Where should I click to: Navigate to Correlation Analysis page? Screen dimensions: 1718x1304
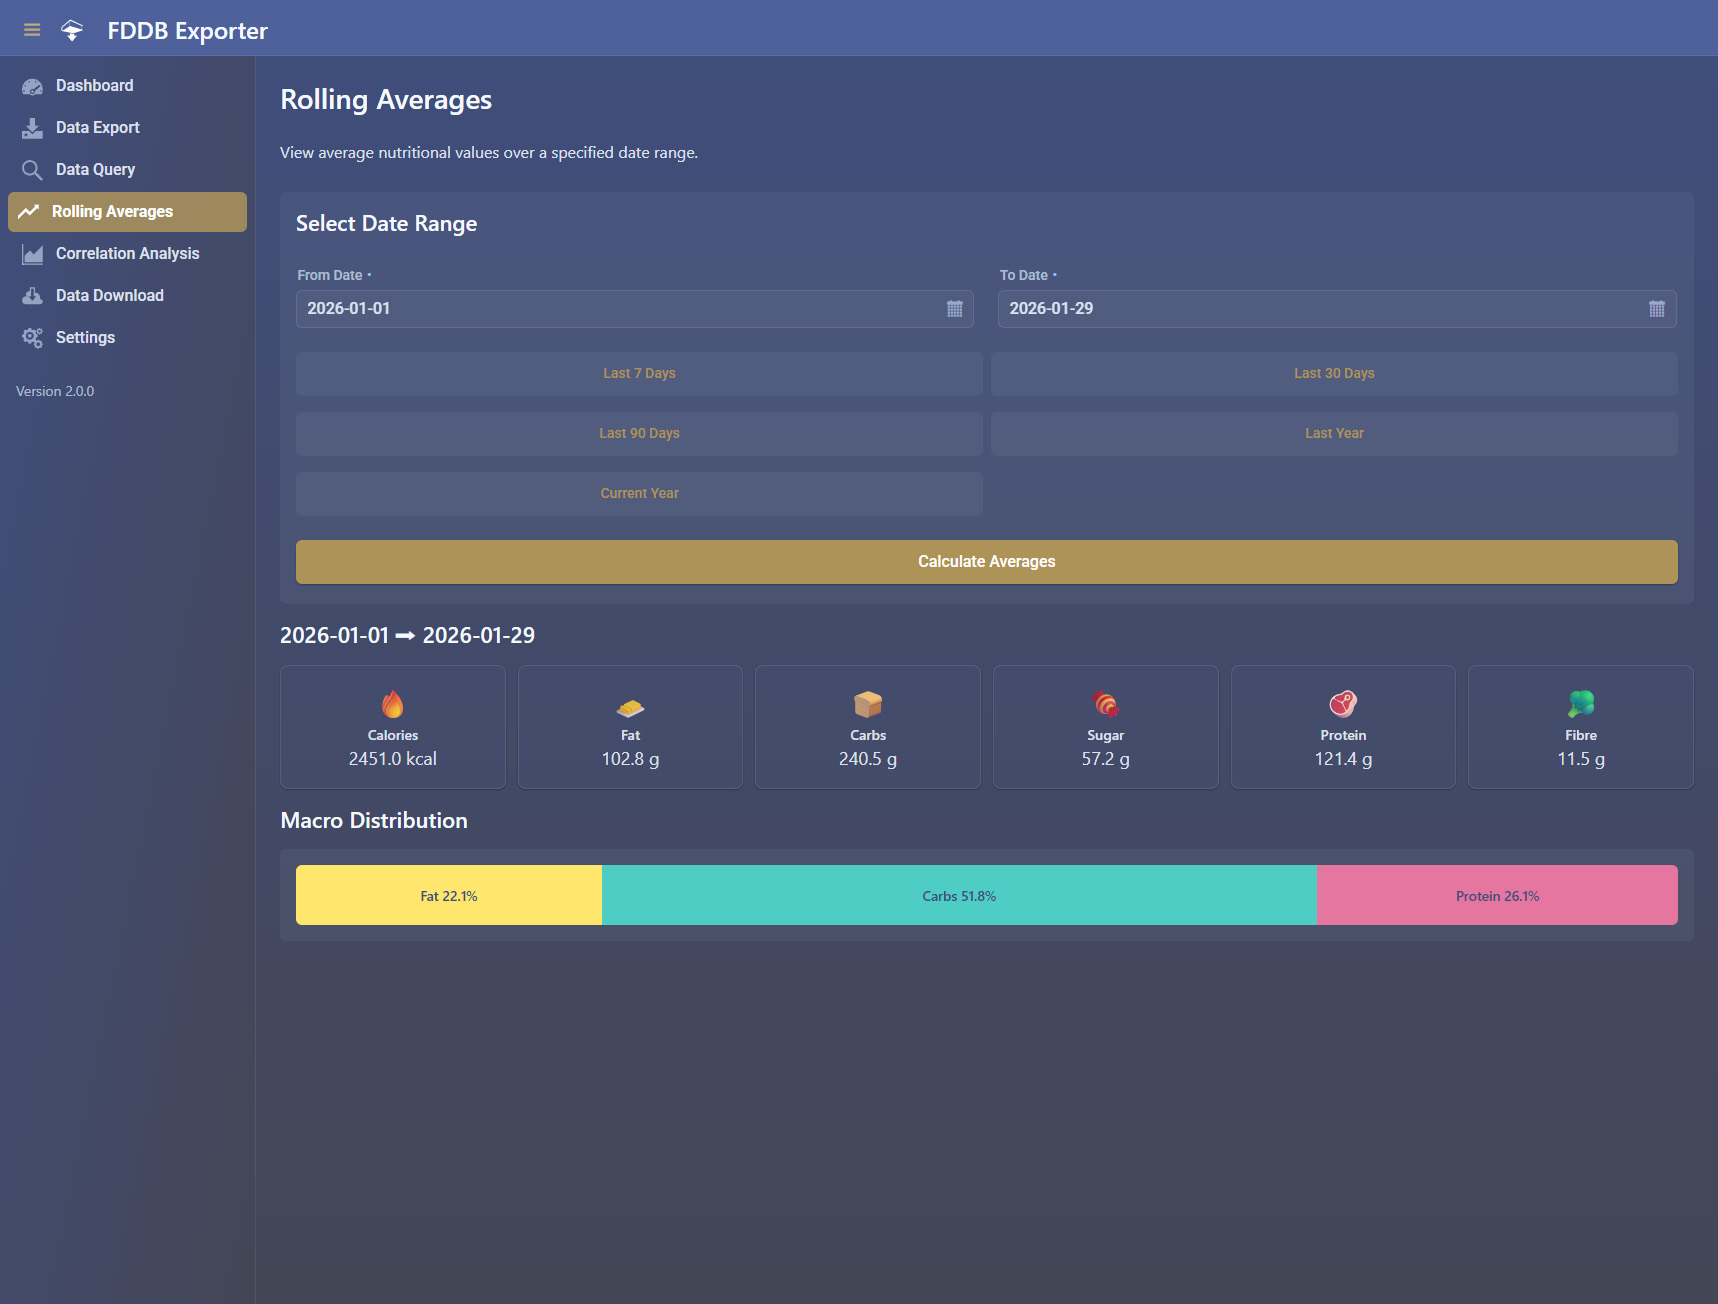(x=127, y=254)
